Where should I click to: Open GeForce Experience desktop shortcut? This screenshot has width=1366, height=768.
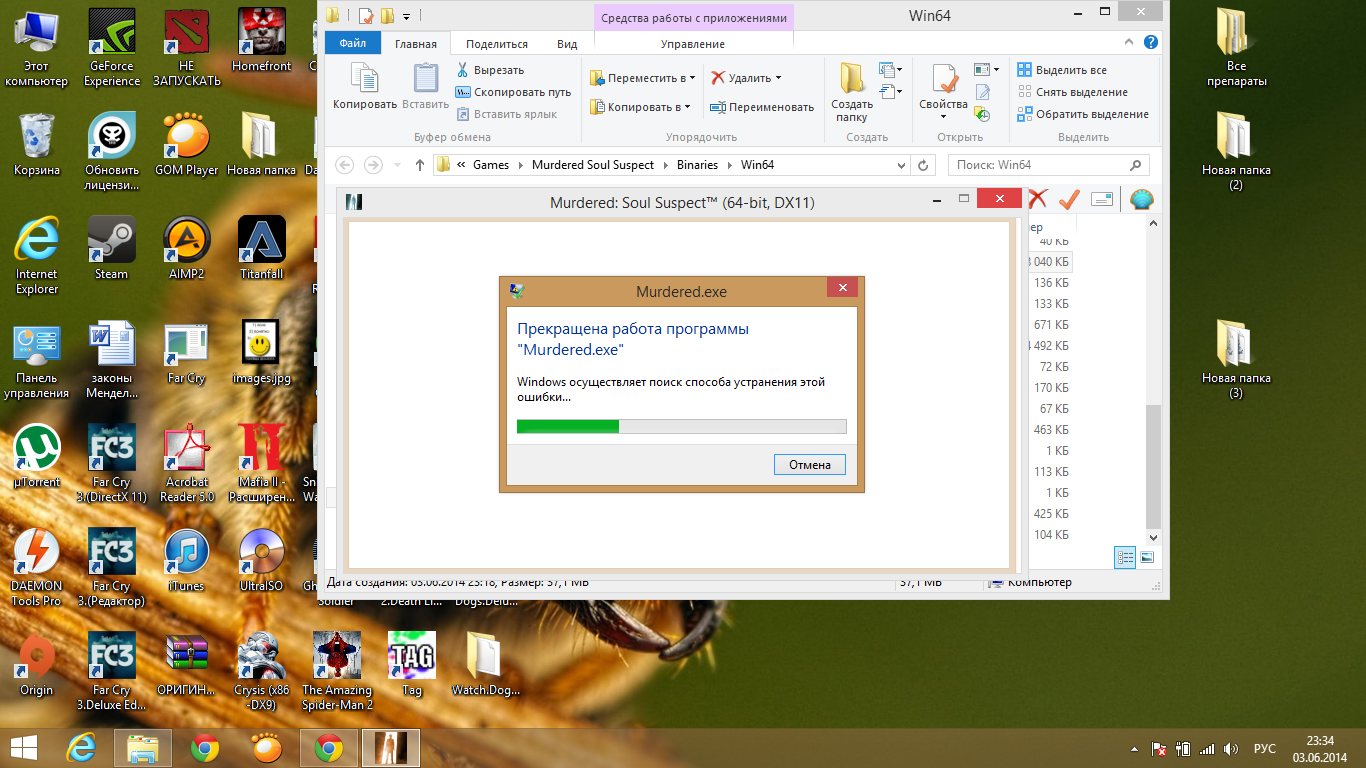coord(112,48)
